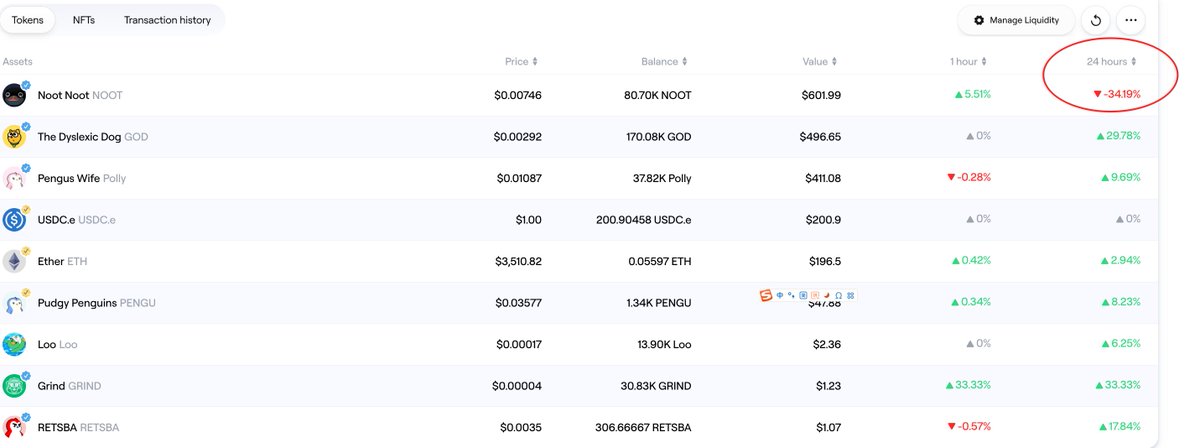Click the $0.03577 PENGU price

[x=519, y=303]
